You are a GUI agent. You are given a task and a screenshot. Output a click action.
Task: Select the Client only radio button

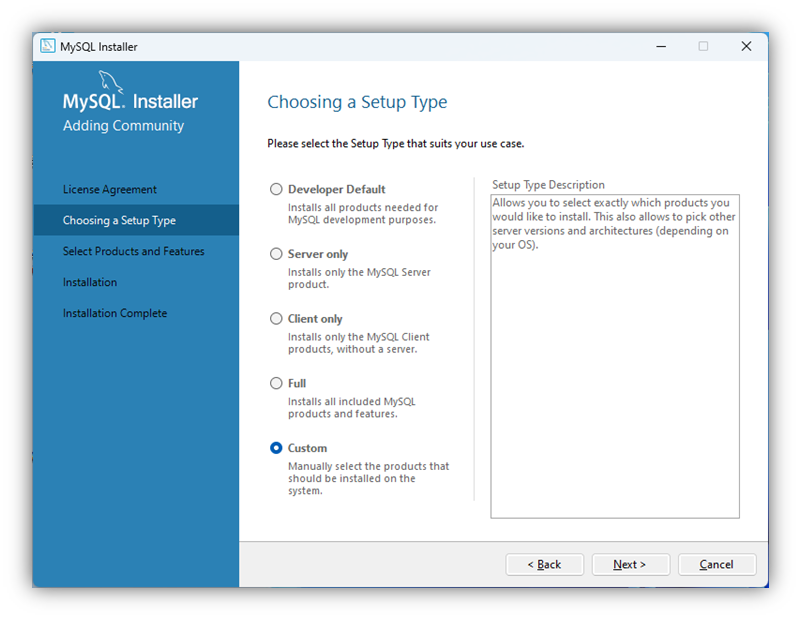(x=276, y=319)
